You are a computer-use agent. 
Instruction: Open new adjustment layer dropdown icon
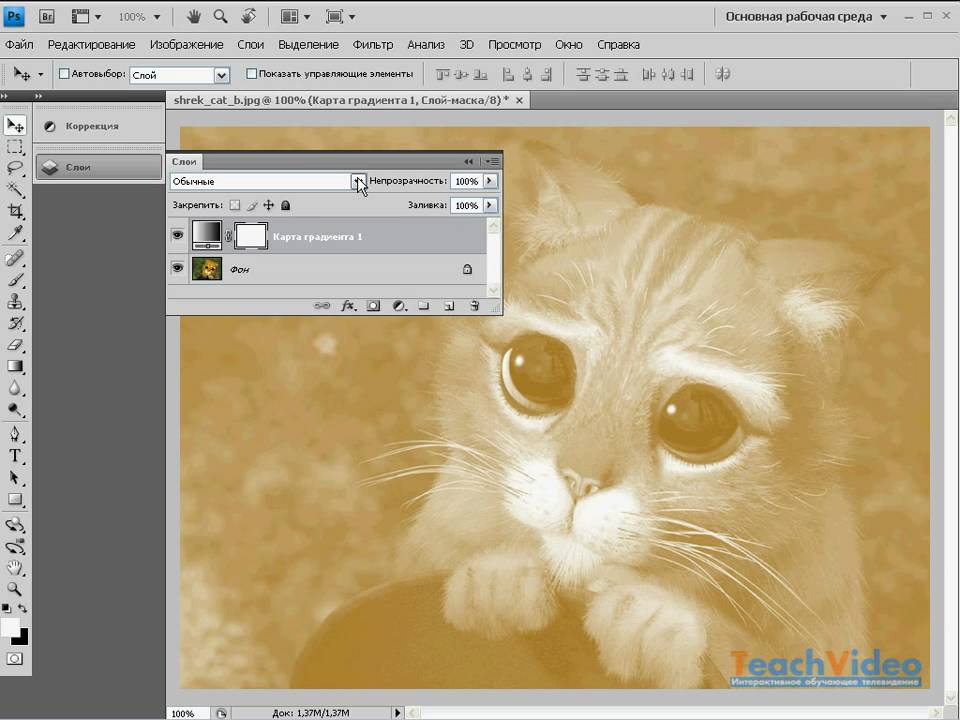pos(399,306)
